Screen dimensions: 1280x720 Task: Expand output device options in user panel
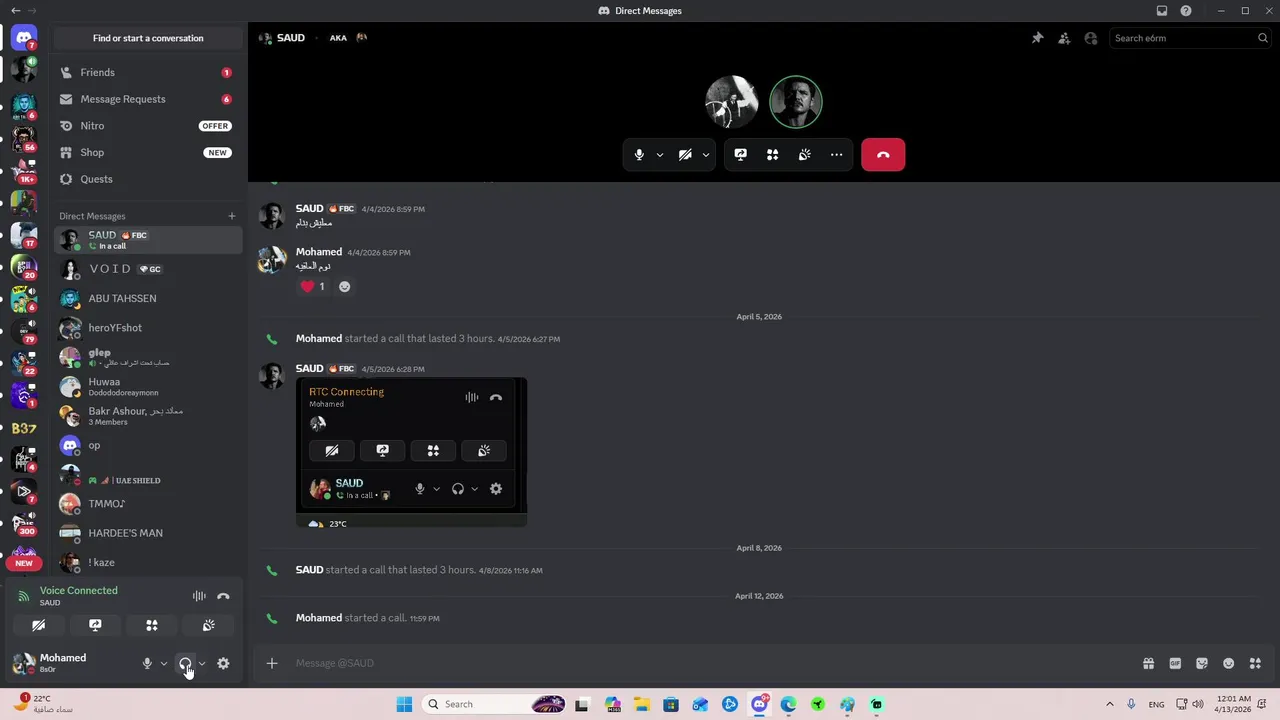(x=202, y=663)
